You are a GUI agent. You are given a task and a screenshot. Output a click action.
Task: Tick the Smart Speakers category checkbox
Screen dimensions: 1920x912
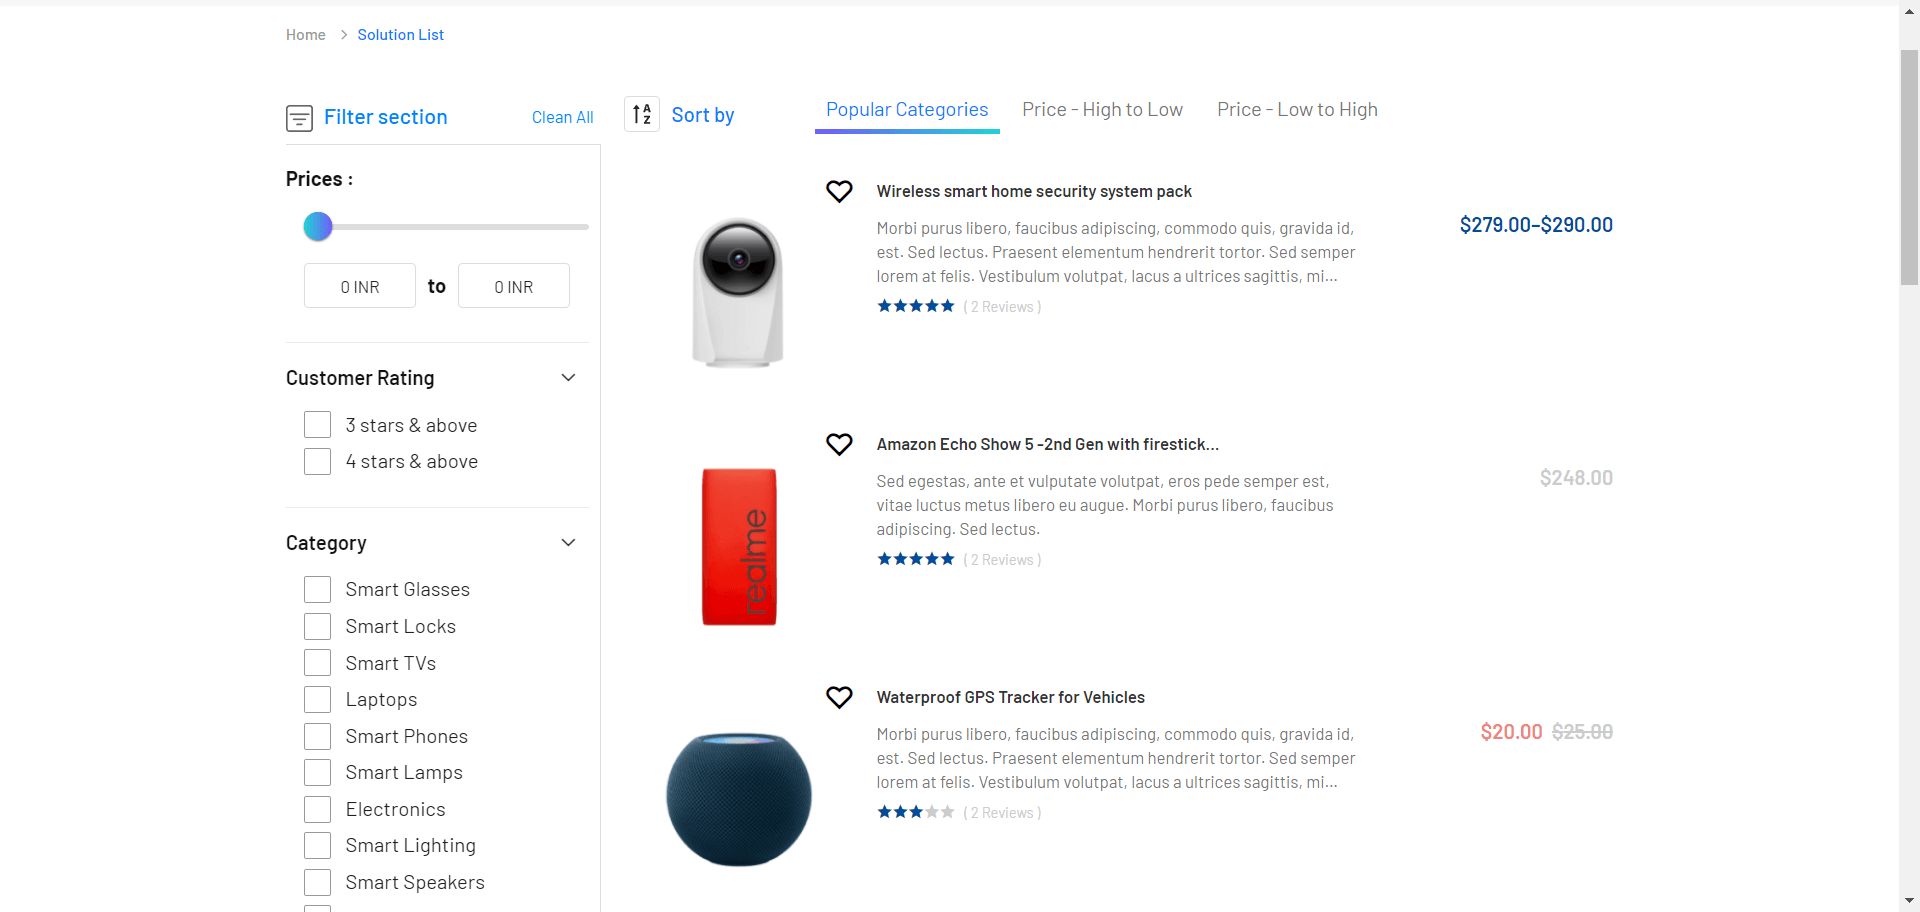(318, 883)
